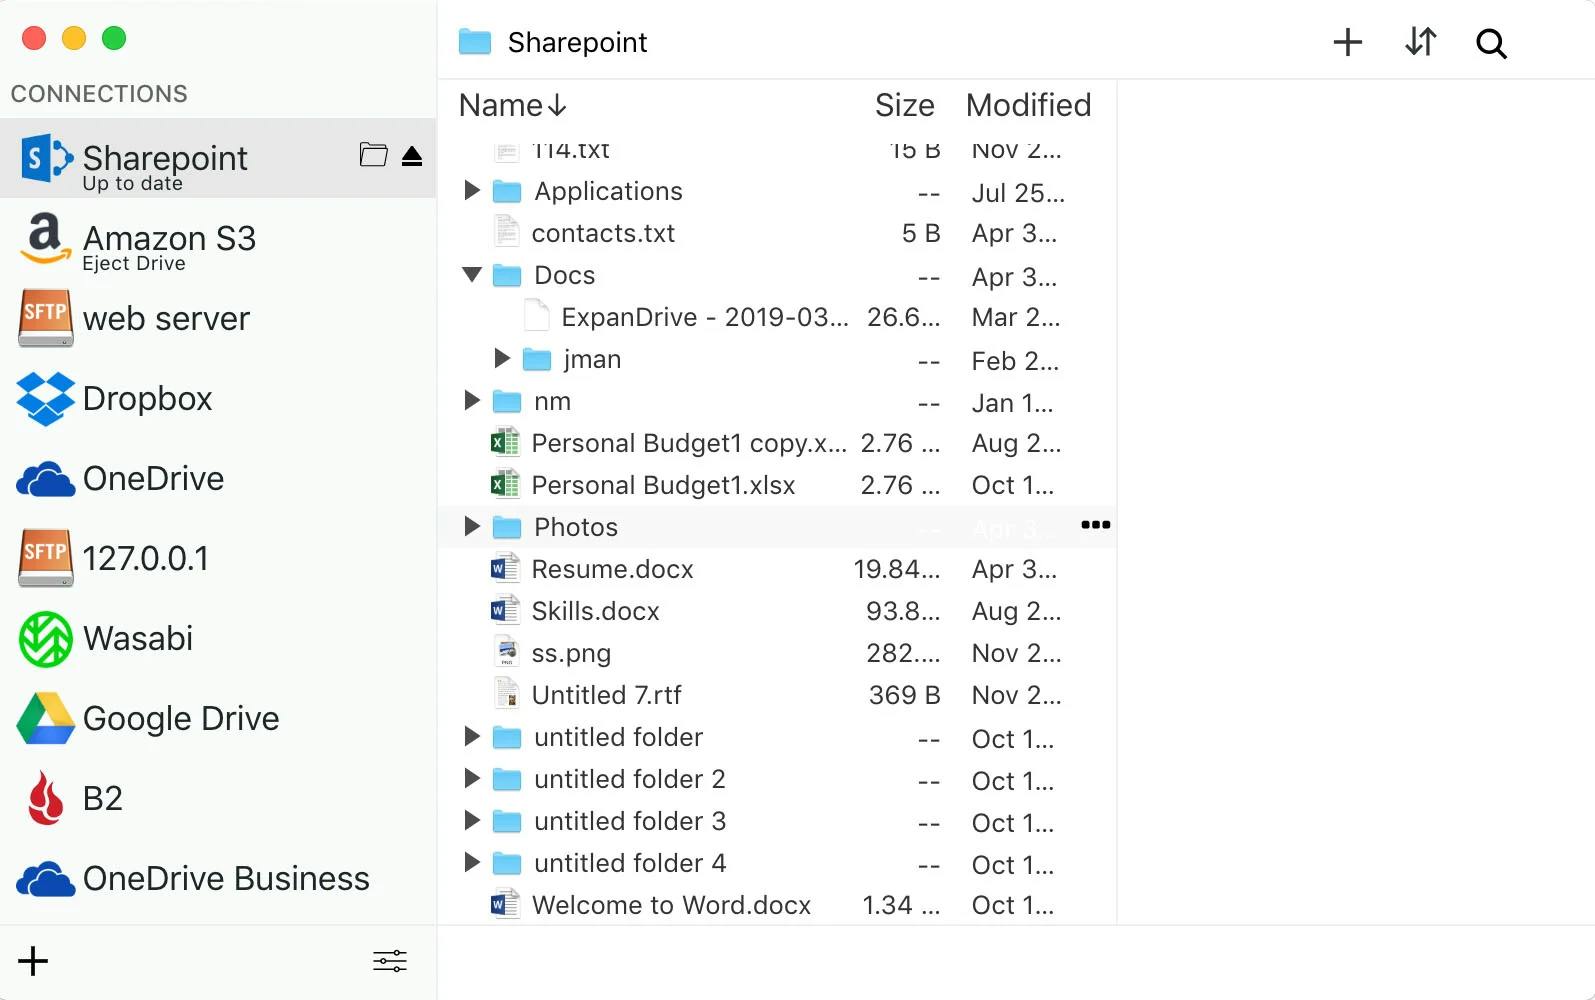Click the Word icon of Resume.docx

tap(505, 568)
